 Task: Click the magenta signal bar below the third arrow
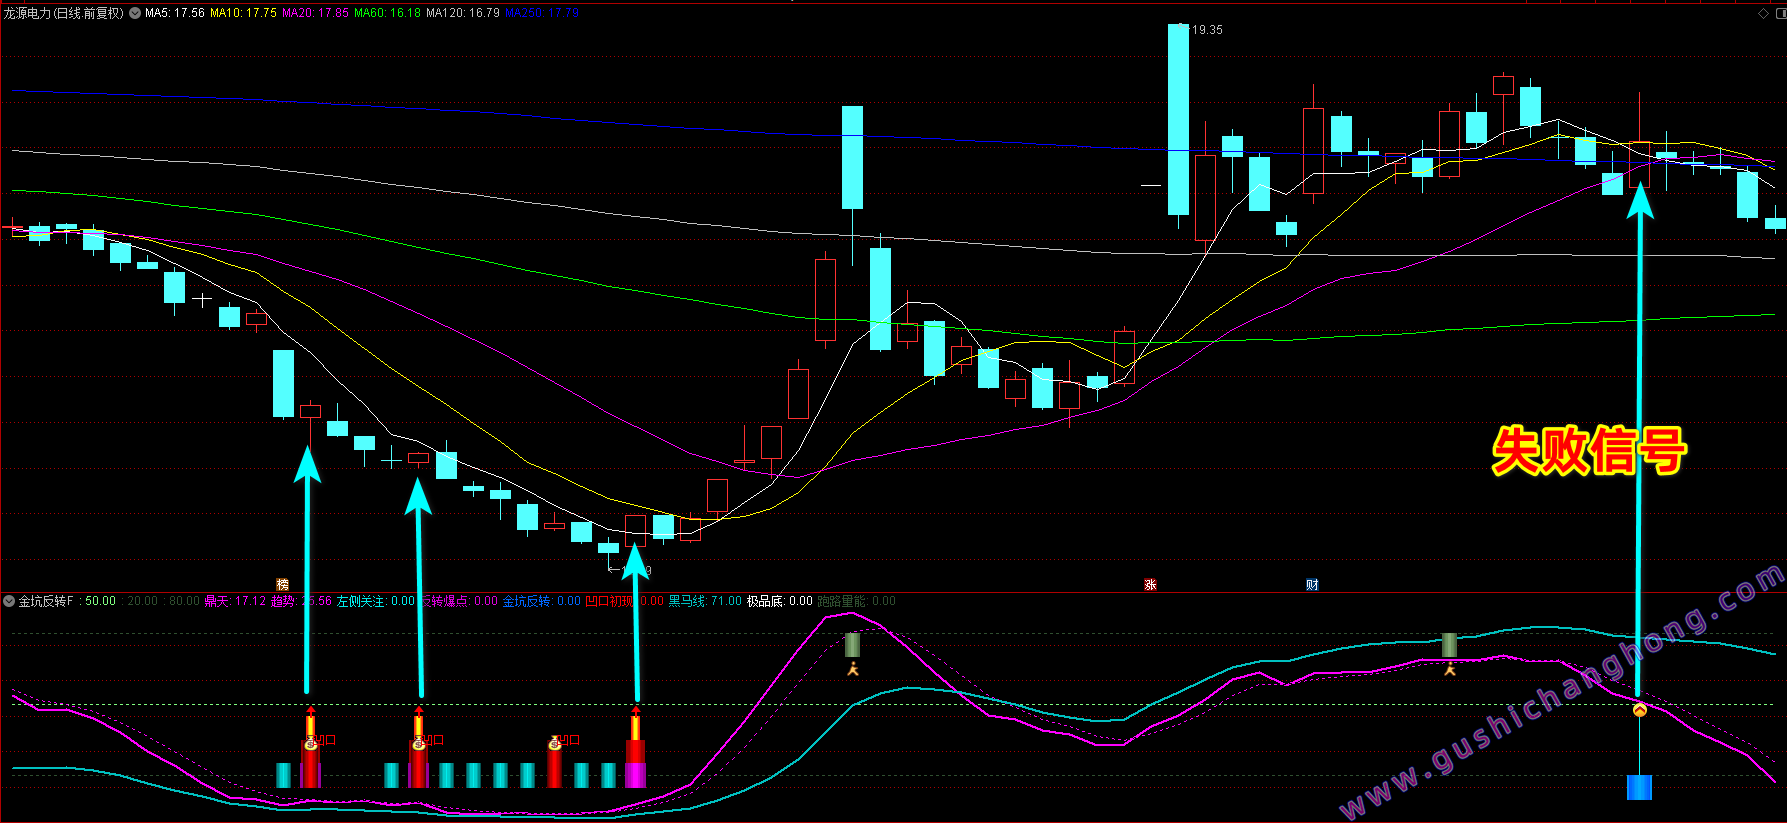click(635, 775)
